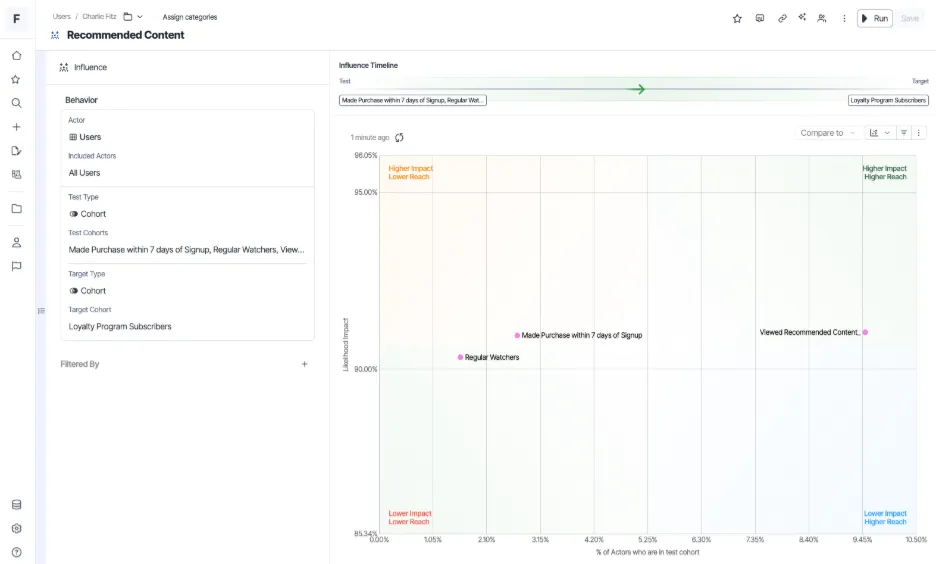Open the header three-dot more menu

pyautogui.click(x=844, y=19)
